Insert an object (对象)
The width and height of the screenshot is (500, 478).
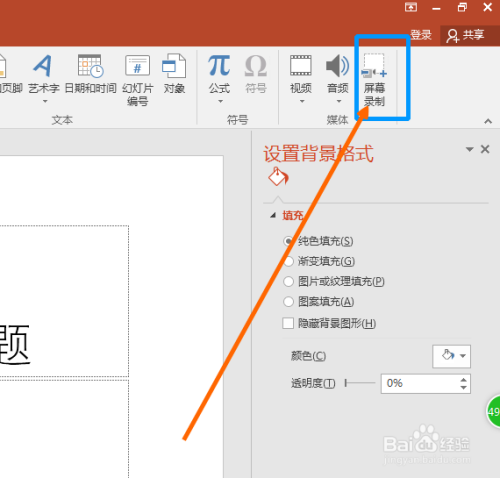click(174, 75)
